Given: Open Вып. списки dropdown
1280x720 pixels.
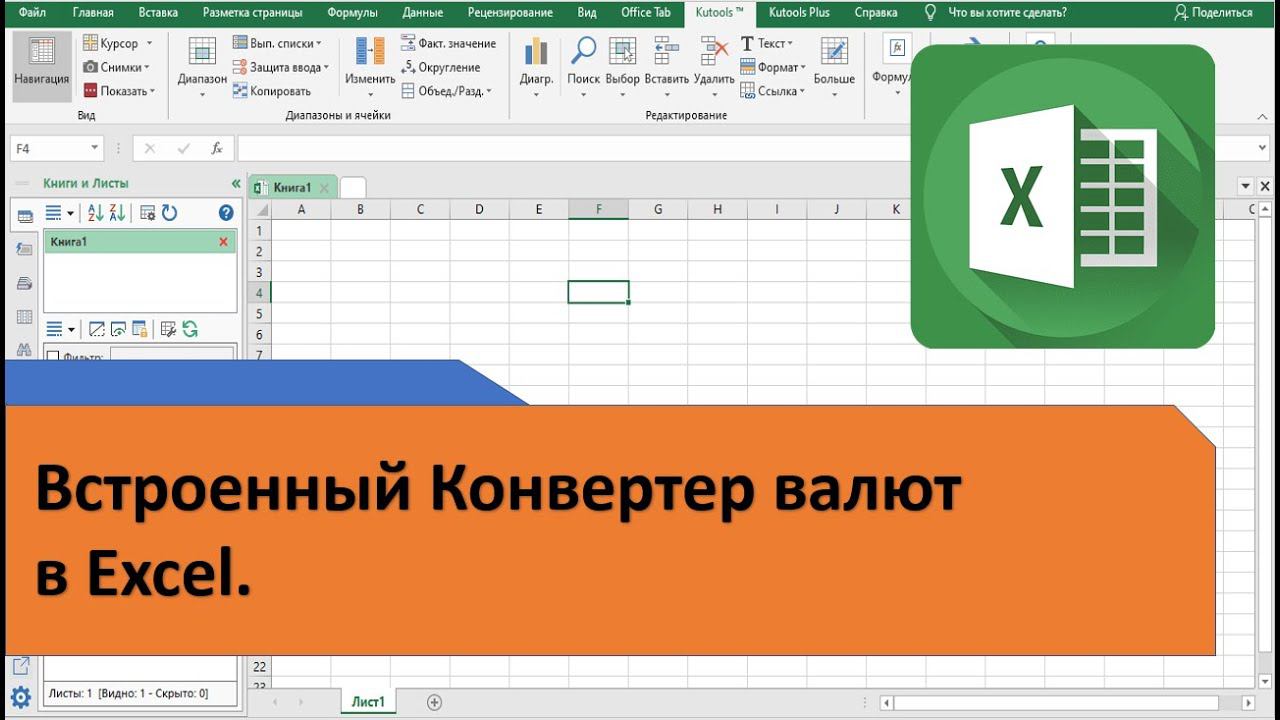Looking at the screenshot, I should 319,43.
